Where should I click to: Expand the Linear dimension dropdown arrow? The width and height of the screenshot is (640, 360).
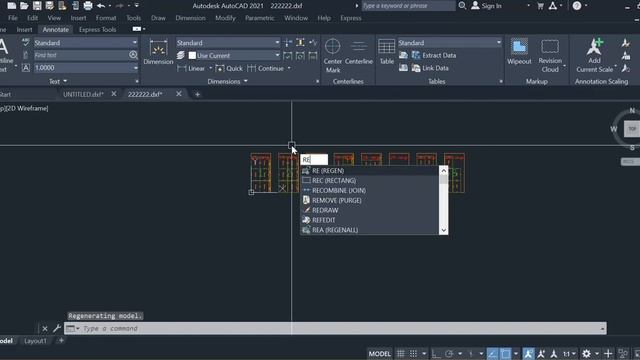coord(211,68)
